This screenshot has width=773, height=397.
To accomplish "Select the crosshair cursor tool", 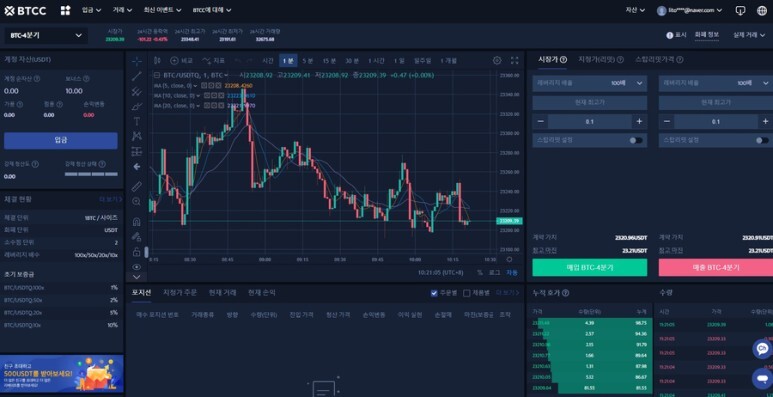I will [137, 61].
